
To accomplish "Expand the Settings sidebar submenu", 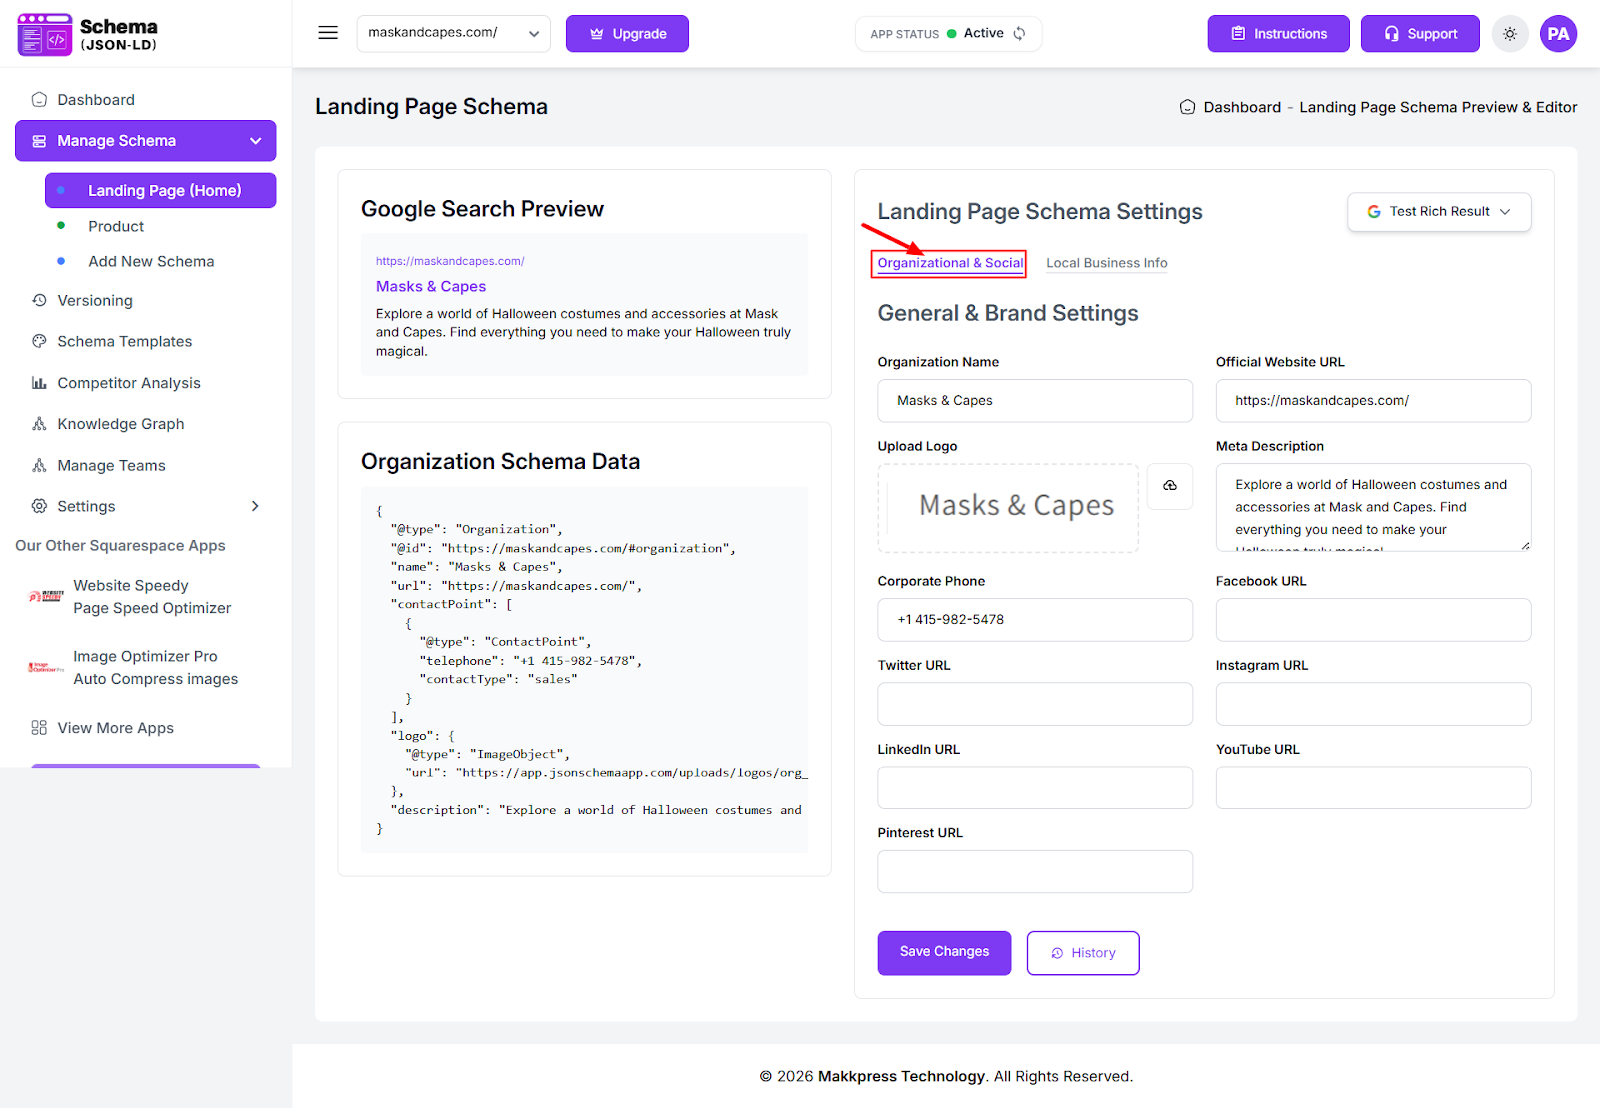I will (x=255, y=506).
